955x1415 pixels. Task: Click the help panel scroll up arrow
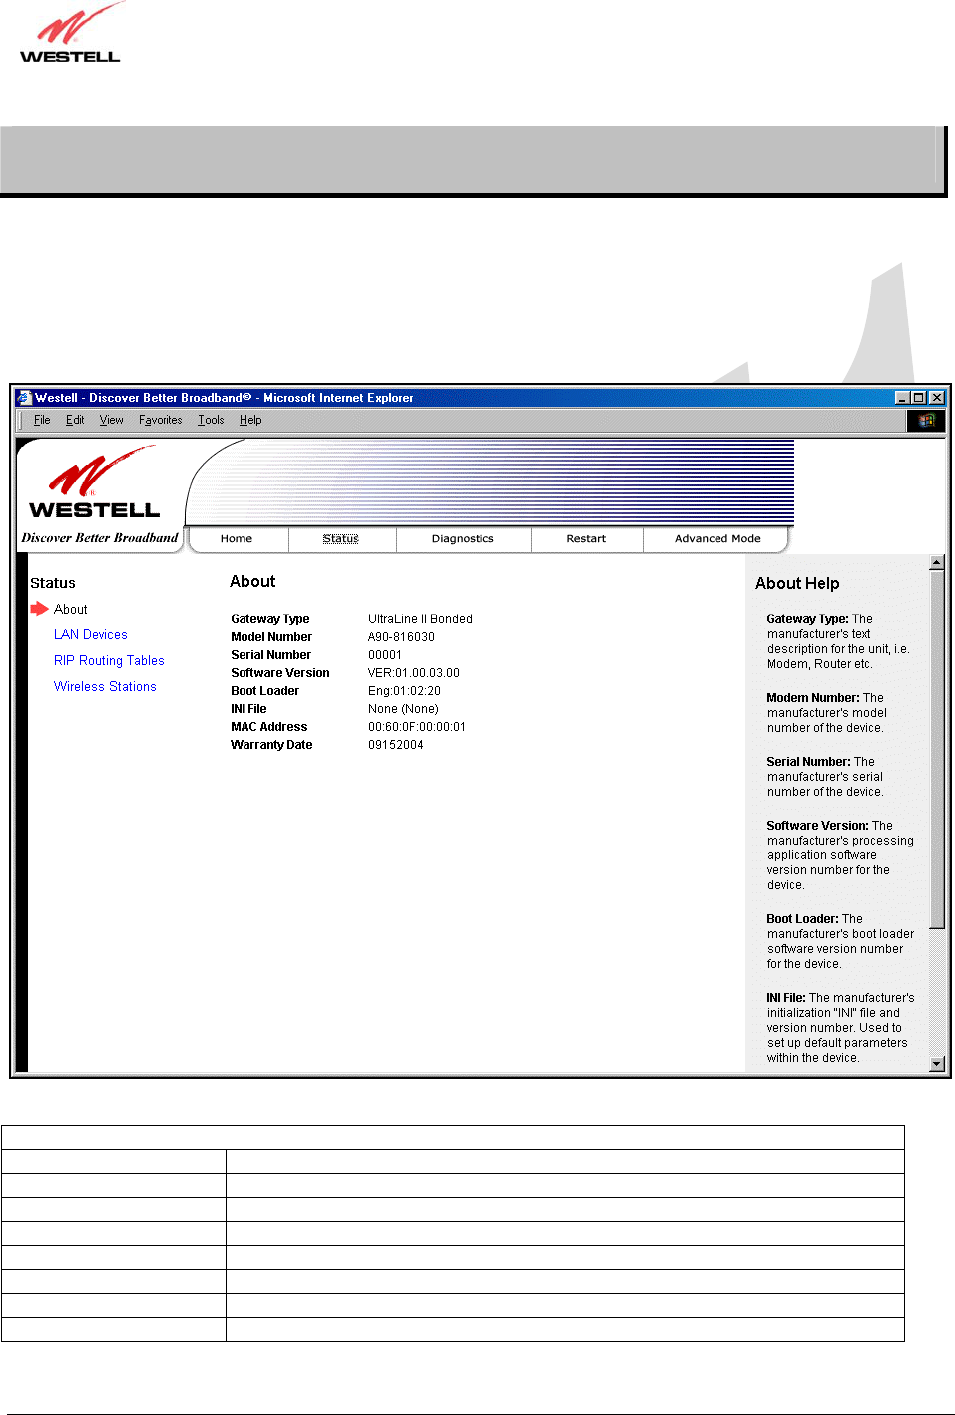[937, 562]
